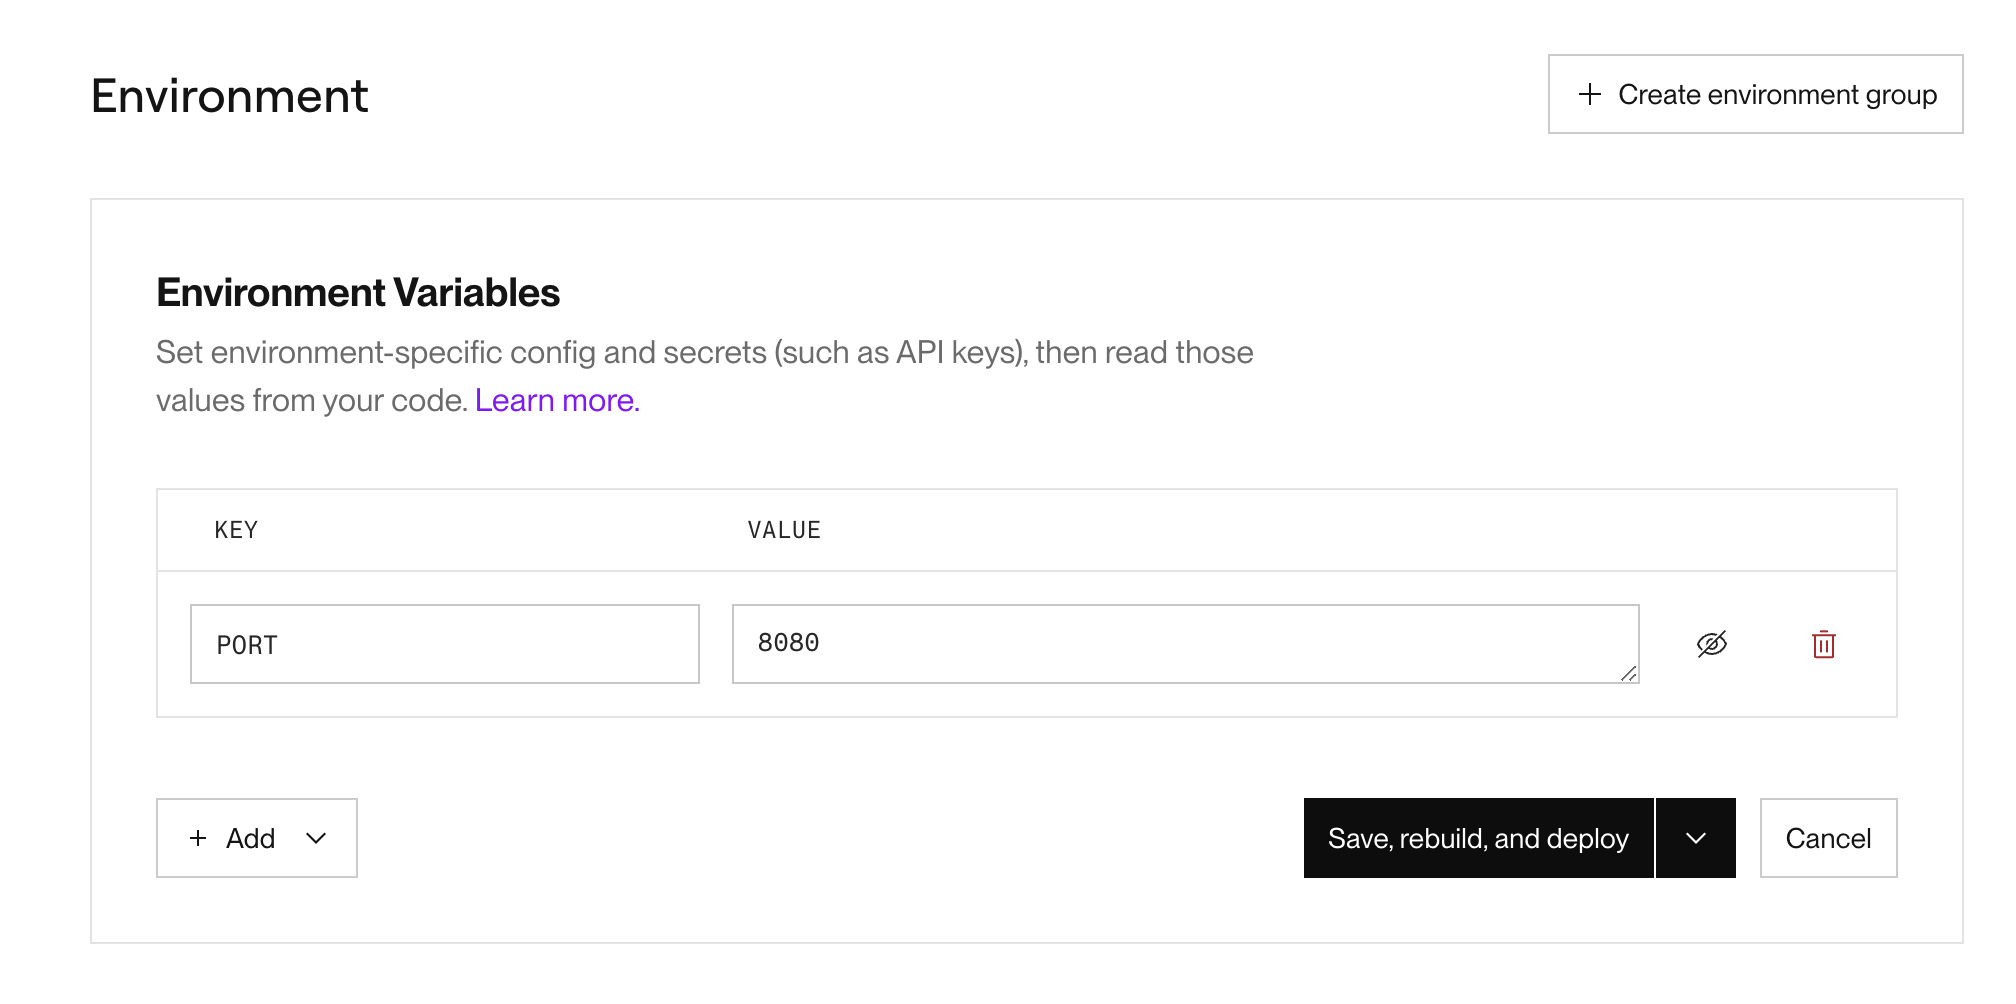Screen dimensions: 2016x1004
Task: Click the empty area of the variables table header
Action: click(x=1350, y=530)
